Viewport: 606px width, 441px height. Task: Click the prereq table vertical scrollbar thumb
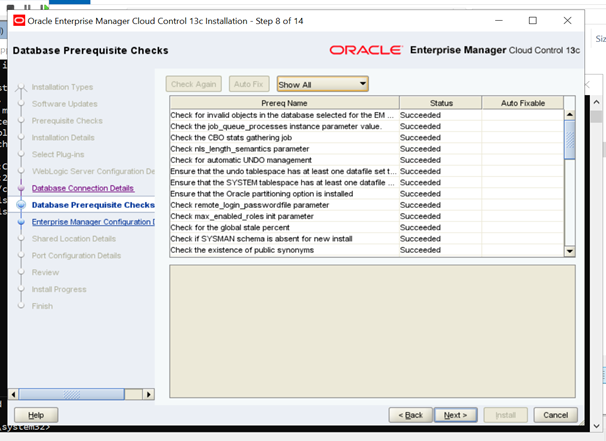coord(570,135)
